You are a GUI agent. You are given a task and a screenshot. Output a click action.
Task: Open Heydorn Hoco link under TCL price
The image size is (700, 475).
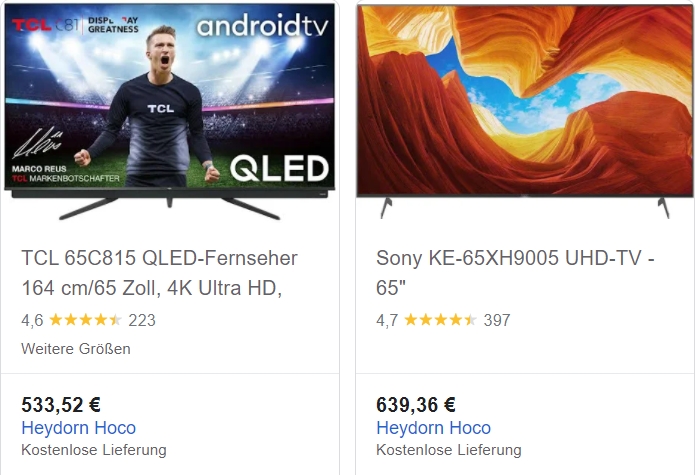point(79,428)
